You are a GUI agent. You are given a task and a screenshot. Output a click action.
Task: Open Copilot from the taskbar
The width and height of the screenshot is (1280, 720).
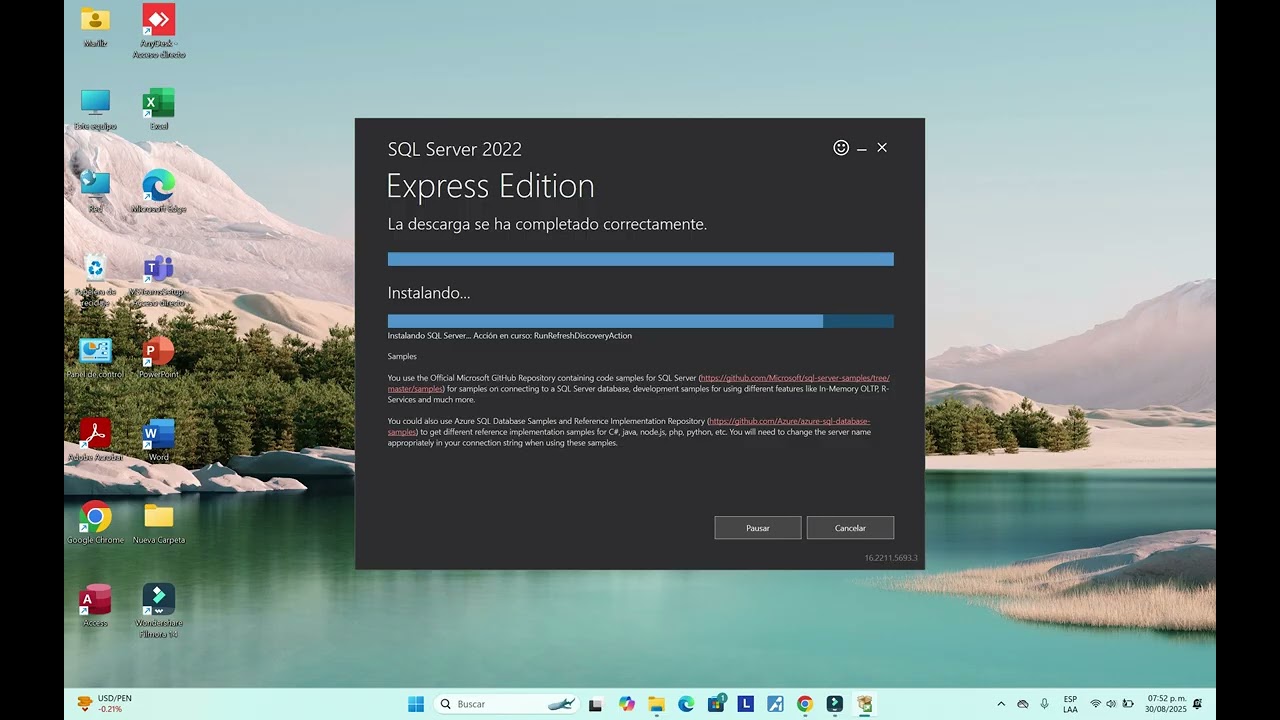point(626,704)
